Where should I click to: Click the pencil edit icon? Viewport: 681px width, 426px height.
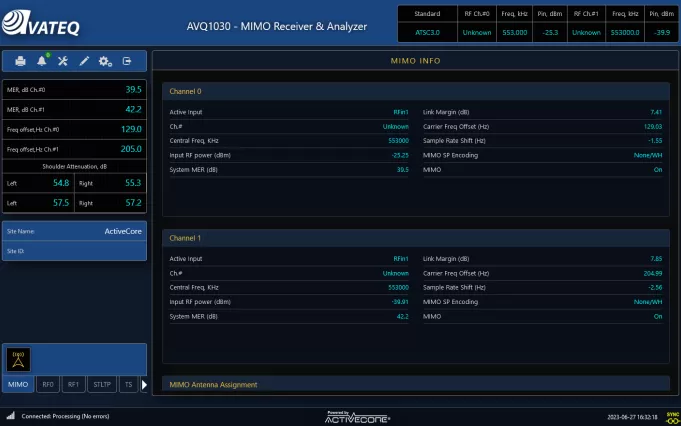point(84,61)
